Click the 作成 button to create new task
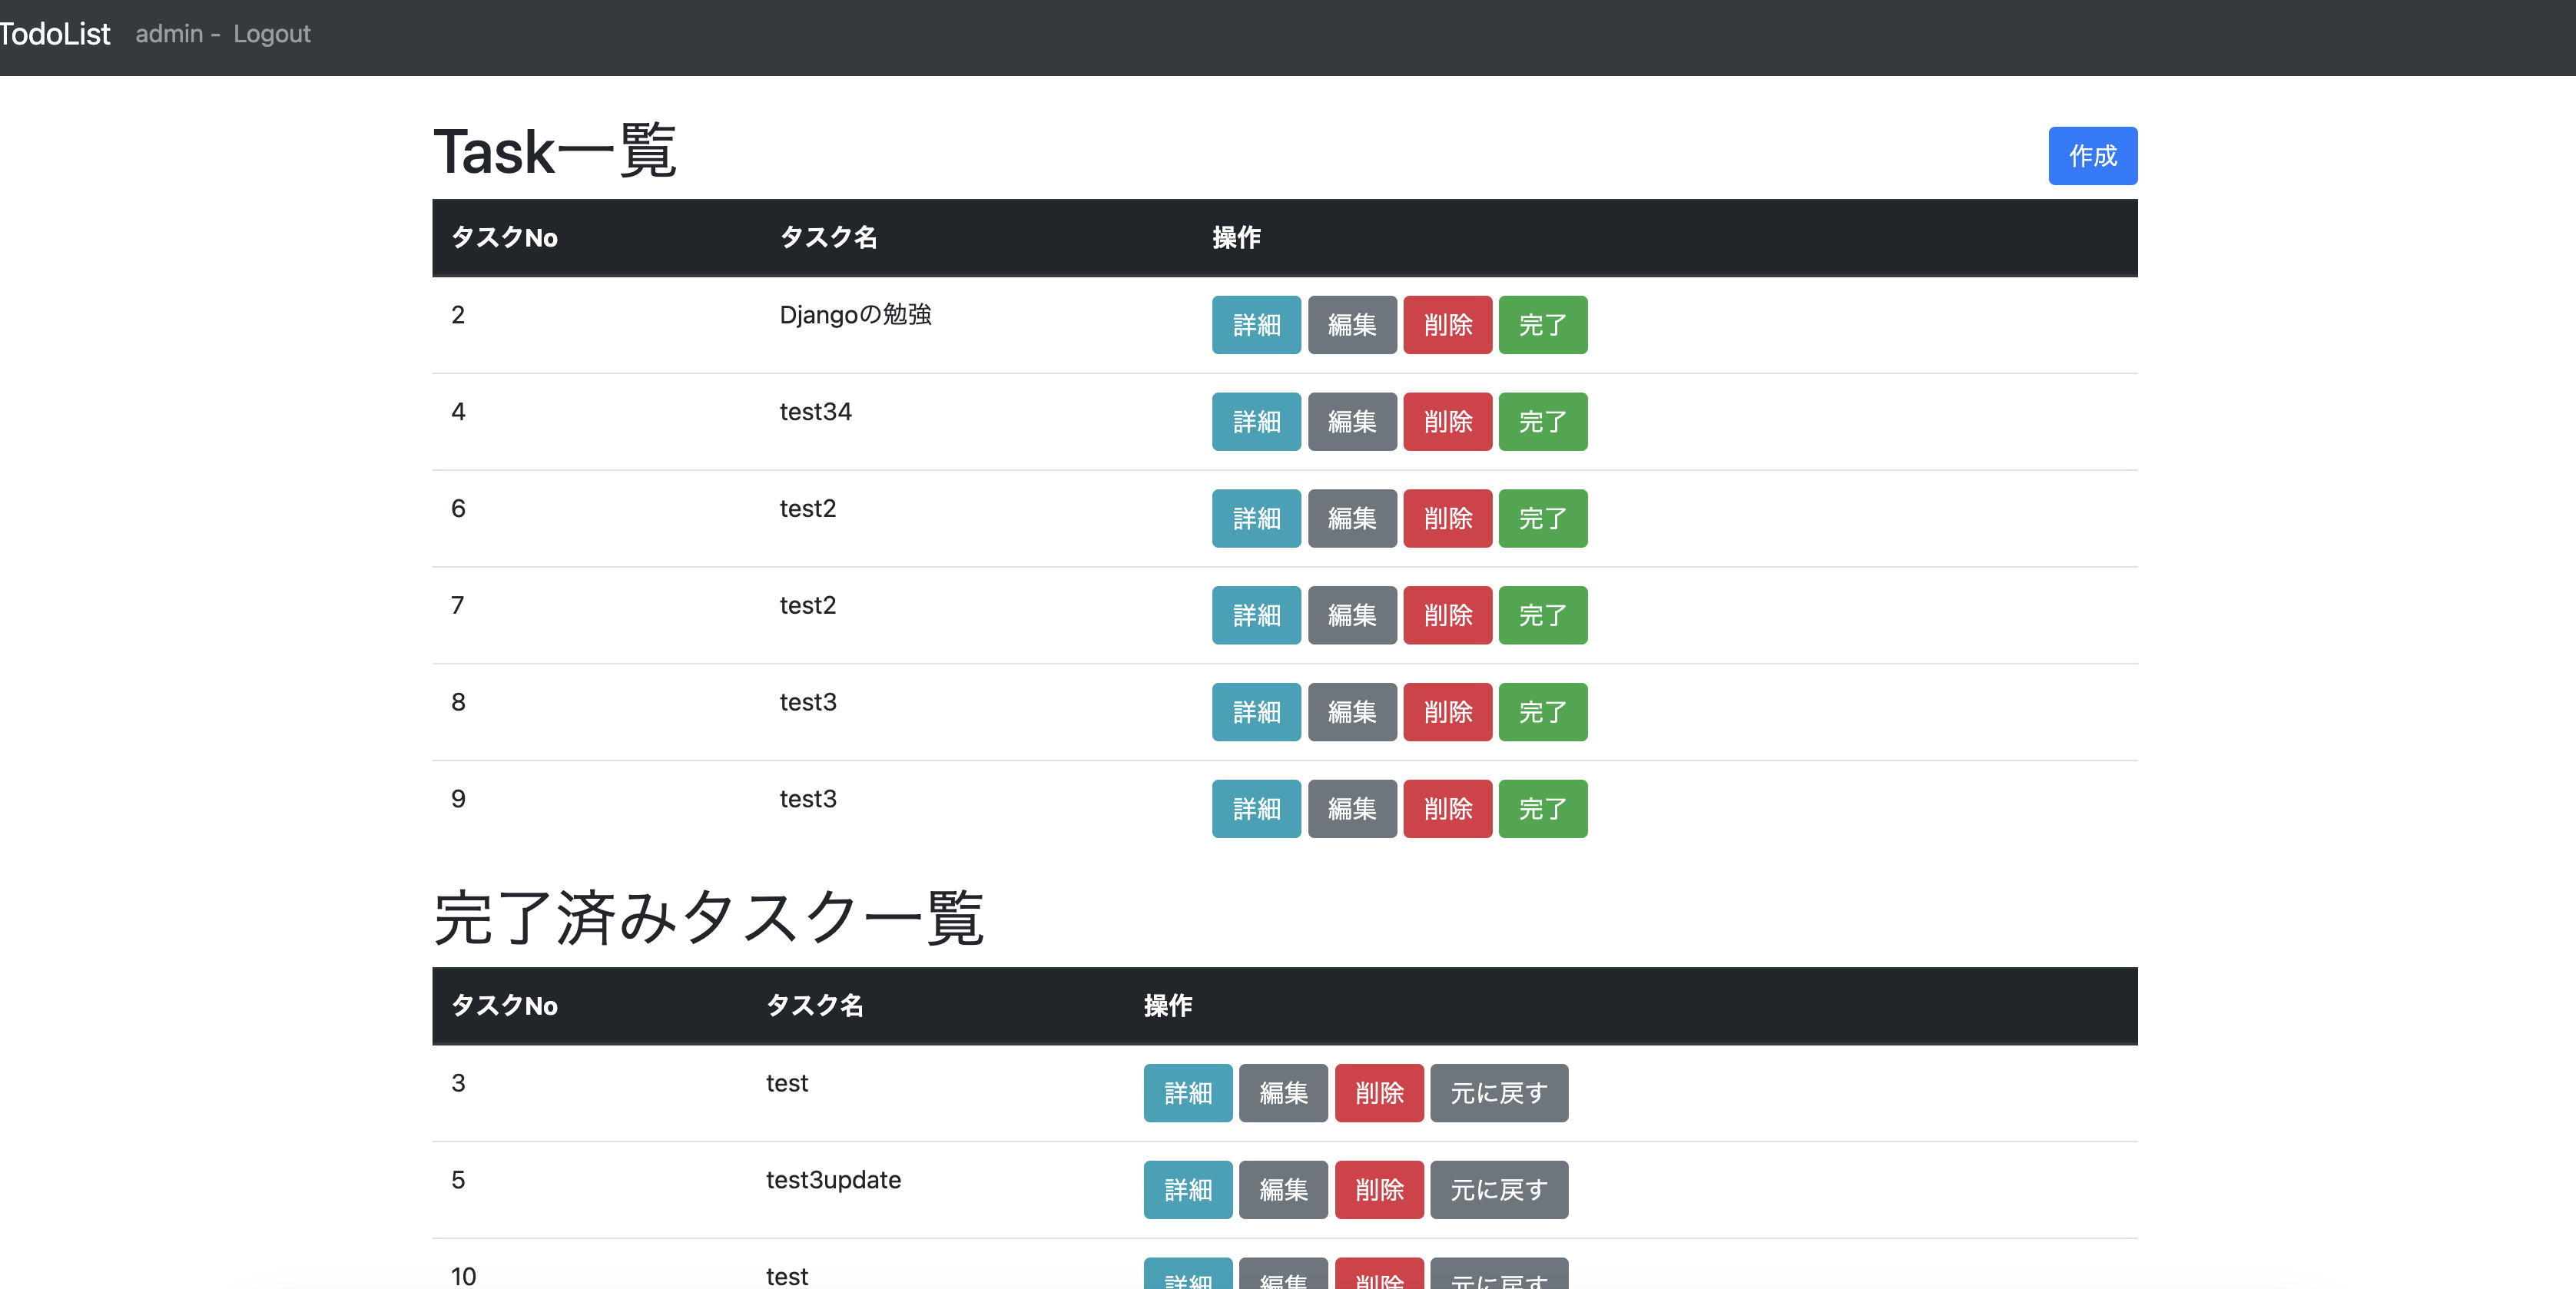Image resolution: width=2576 pixels, height=1289 pixels. point(2092,156)
